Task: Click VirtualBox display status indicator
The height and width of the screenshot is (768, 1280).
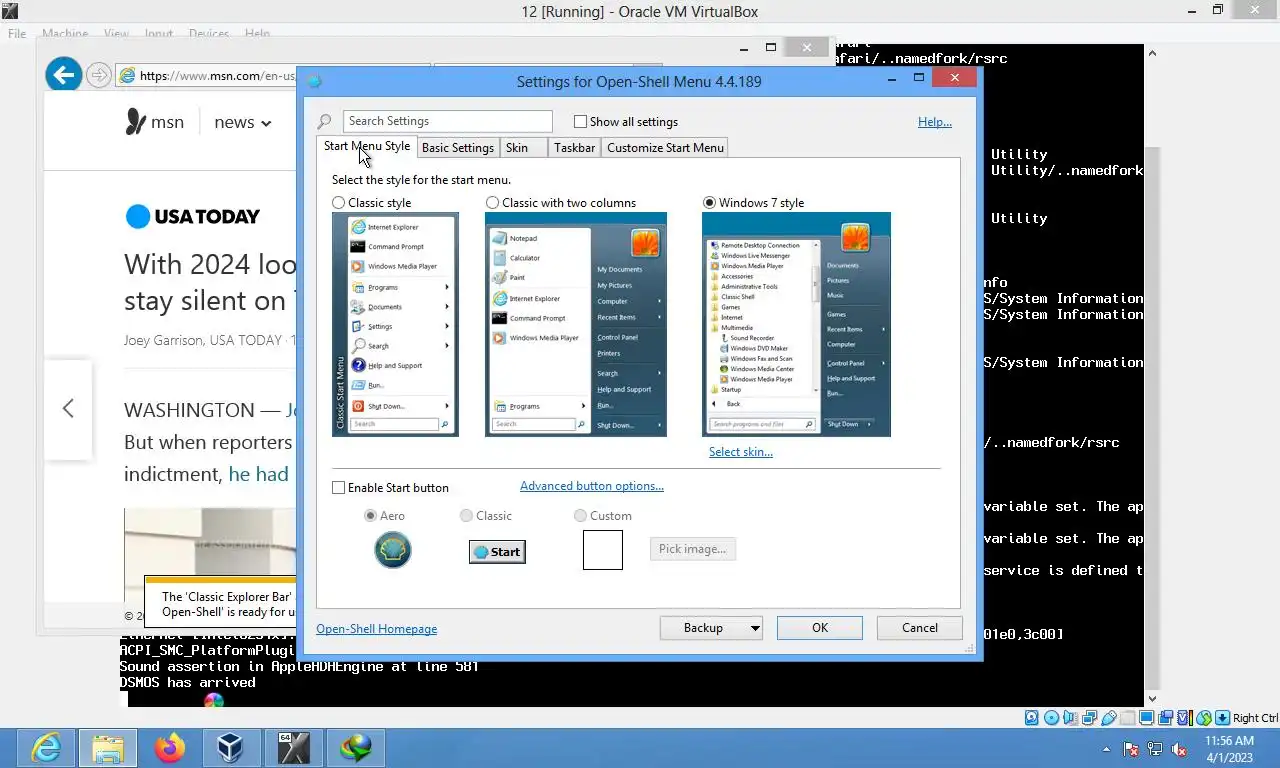Action: tap(1147, 718)
